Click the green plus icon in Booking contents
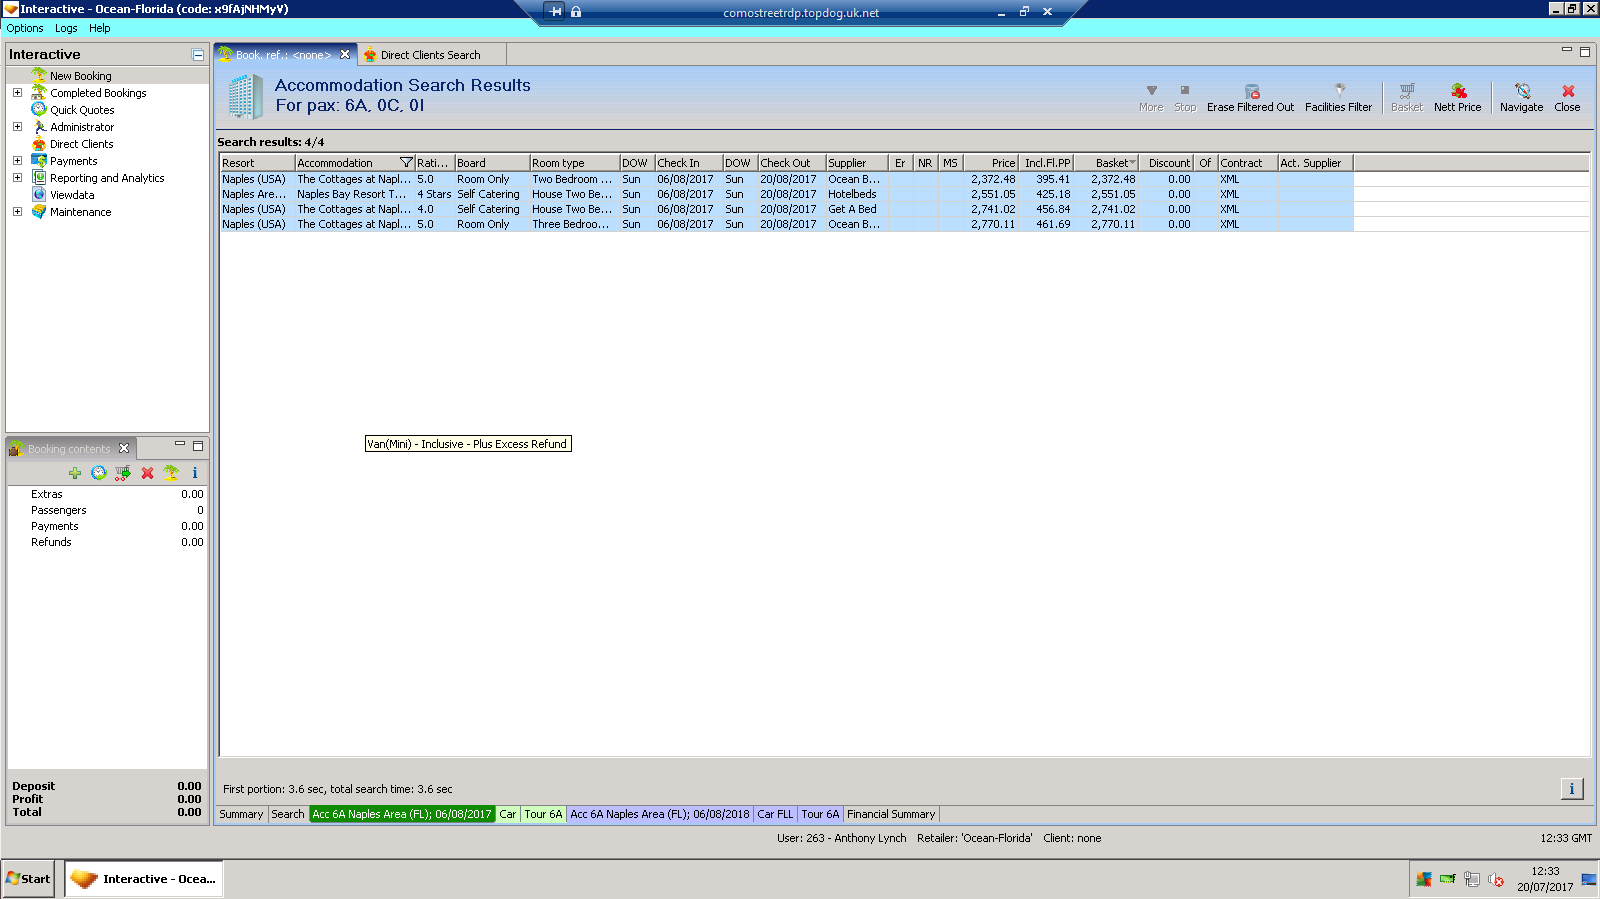Viewport: 1600px width, 899px height. [75, 473]
